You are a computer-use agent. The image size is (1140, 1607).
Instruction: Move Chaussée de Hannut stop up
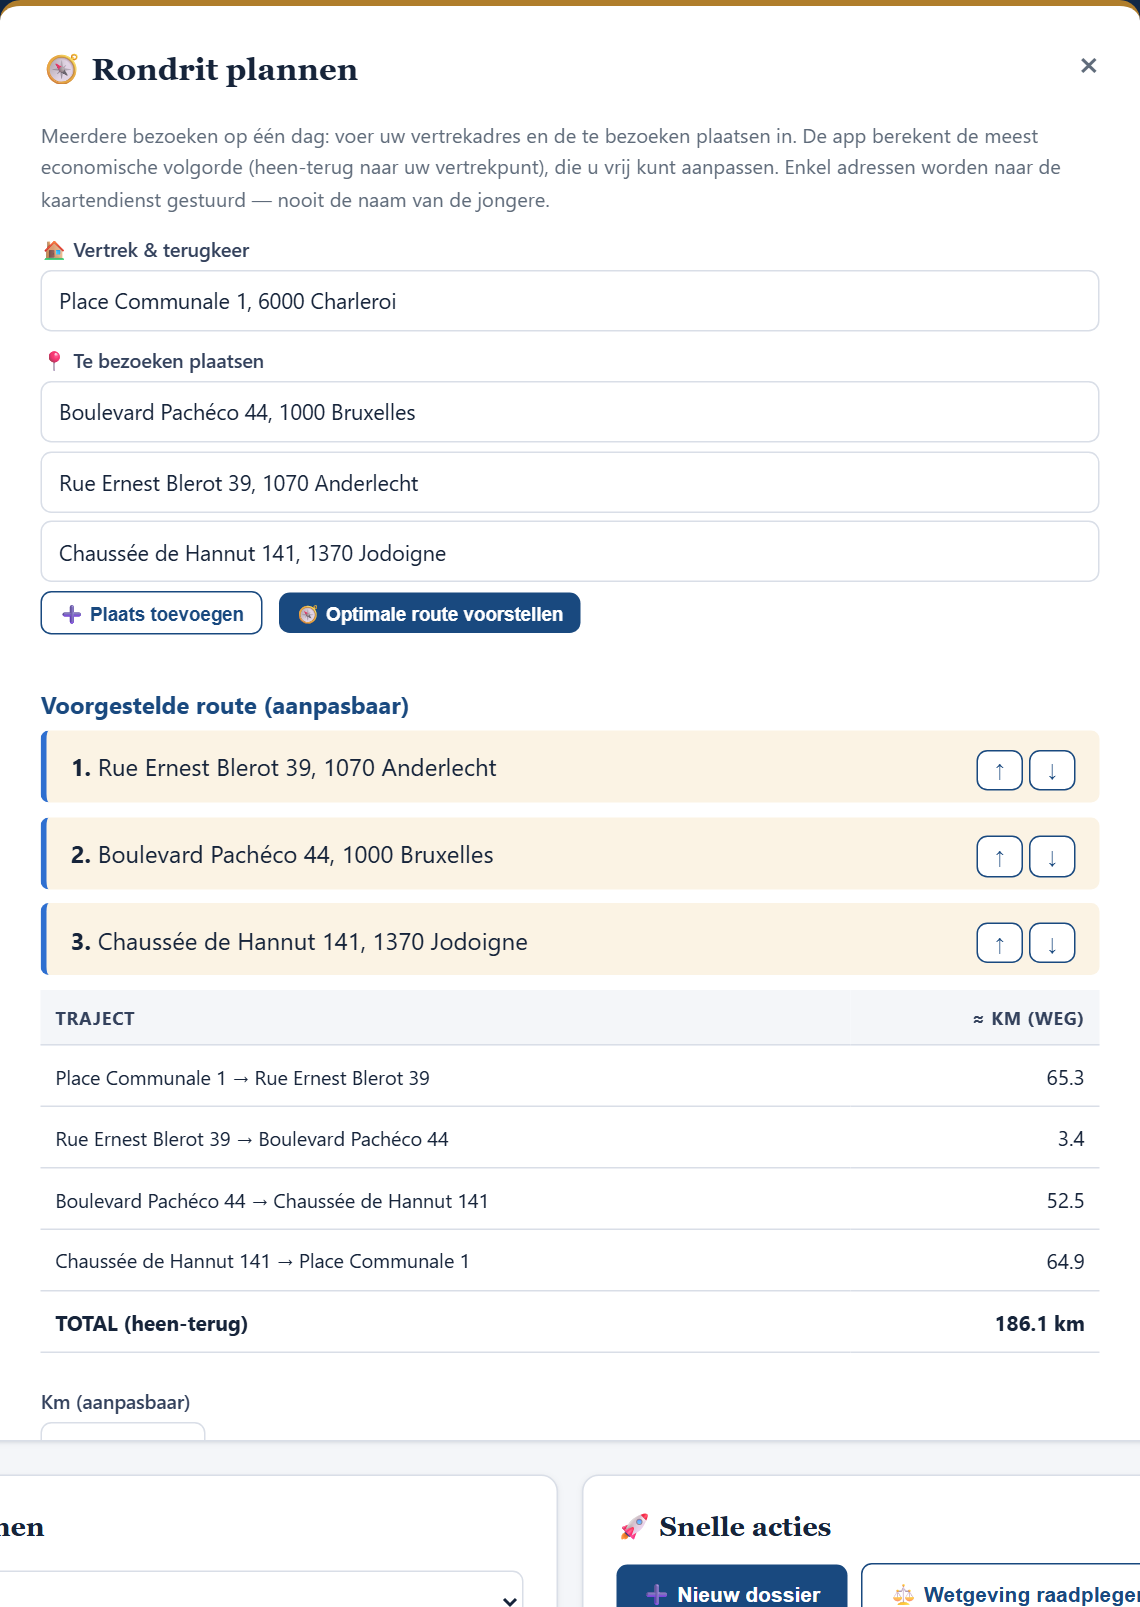tap(999, 943)
